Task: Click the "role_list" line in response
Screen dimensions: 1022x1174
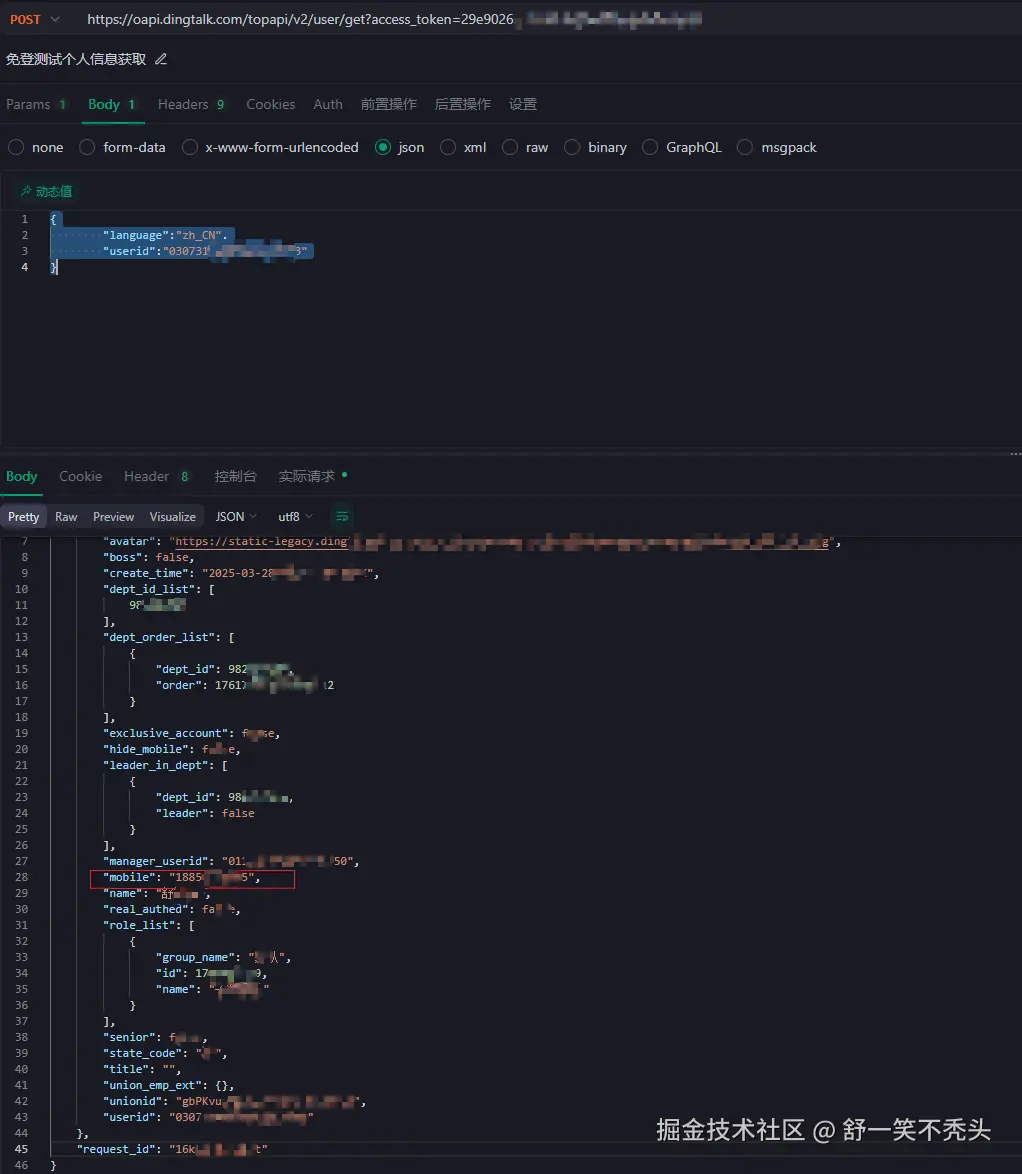Action: tap(149, 925)
